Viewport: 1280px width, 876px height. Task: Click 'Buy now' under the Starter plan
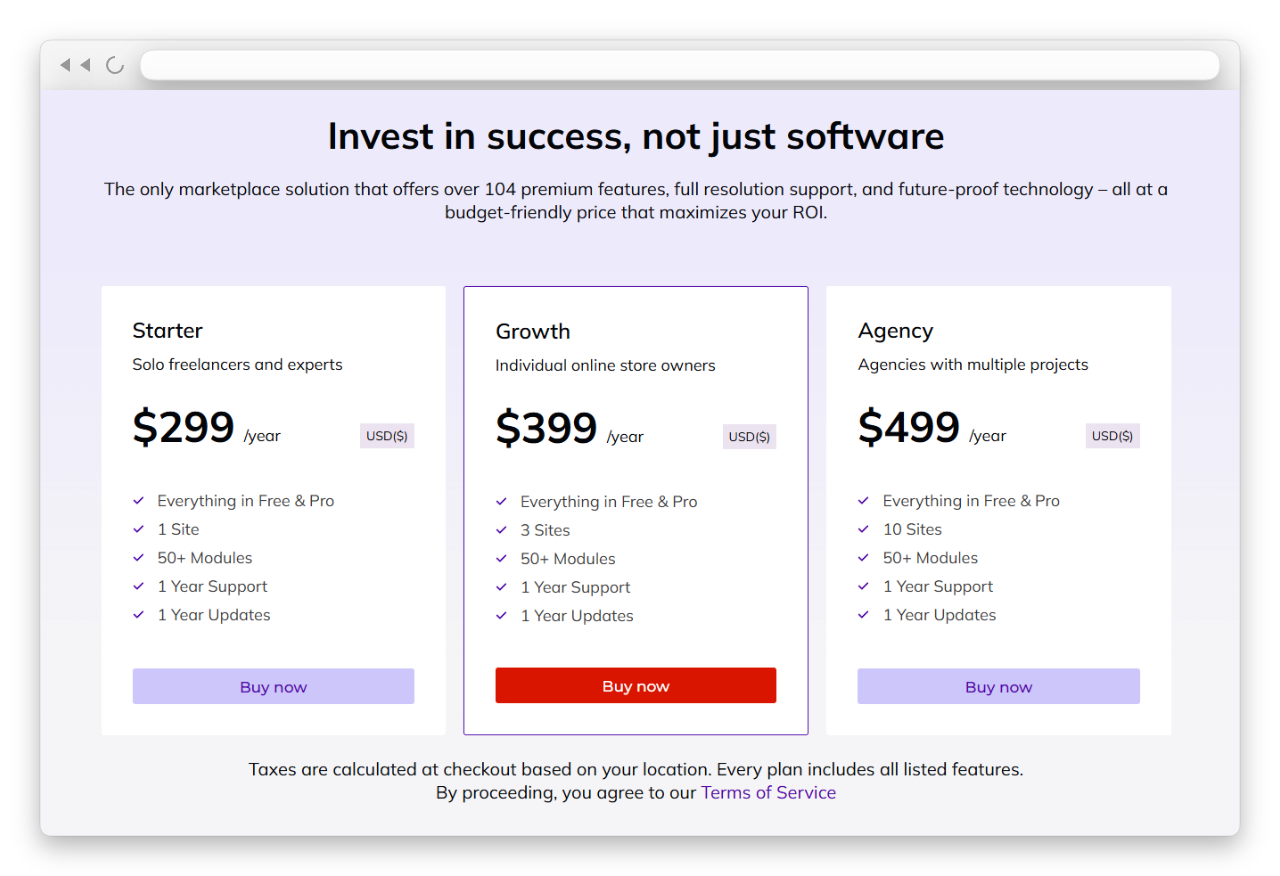[273, 686]
